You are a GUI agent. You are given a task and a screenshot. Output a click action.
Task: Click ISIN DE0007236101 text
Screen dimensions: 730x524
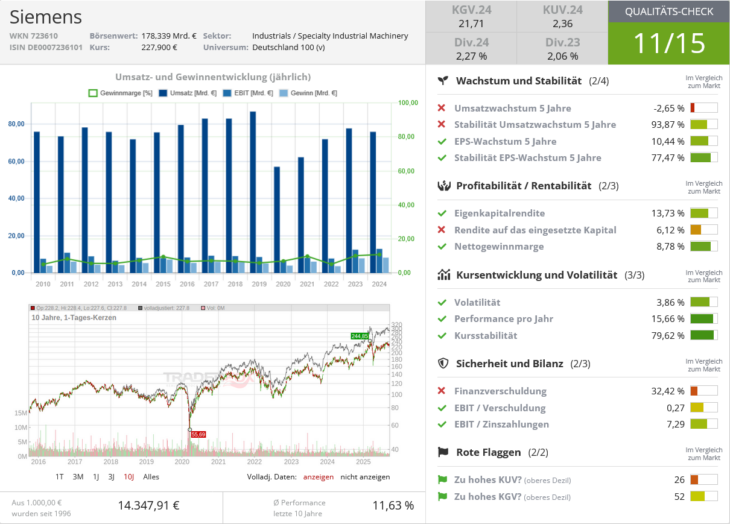pyautogui.click(x=46, y=47)
